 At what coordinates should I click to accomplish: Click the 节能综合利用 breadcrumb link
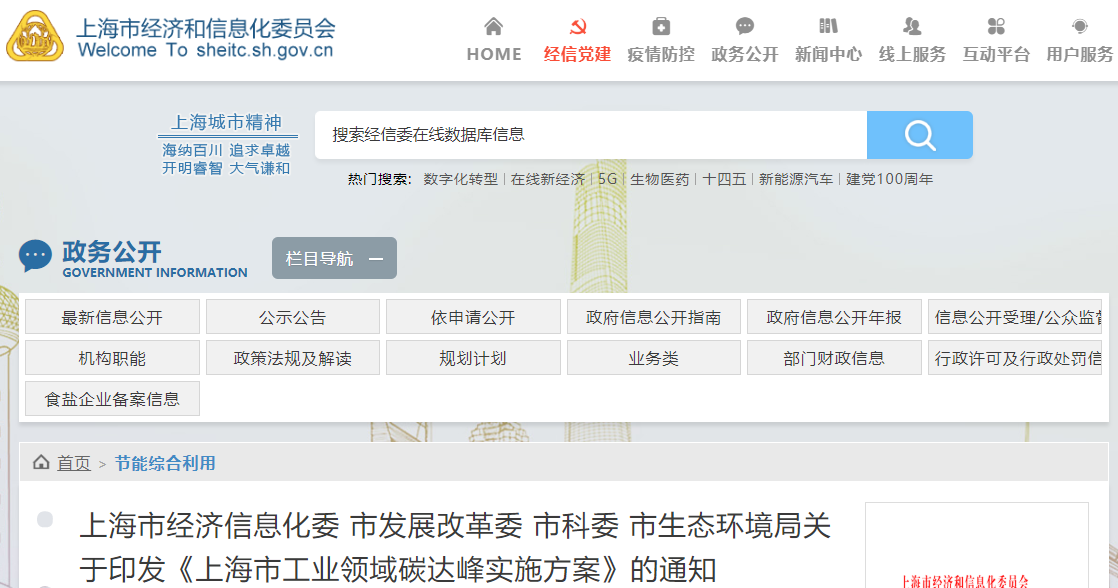tap(165, 463)
